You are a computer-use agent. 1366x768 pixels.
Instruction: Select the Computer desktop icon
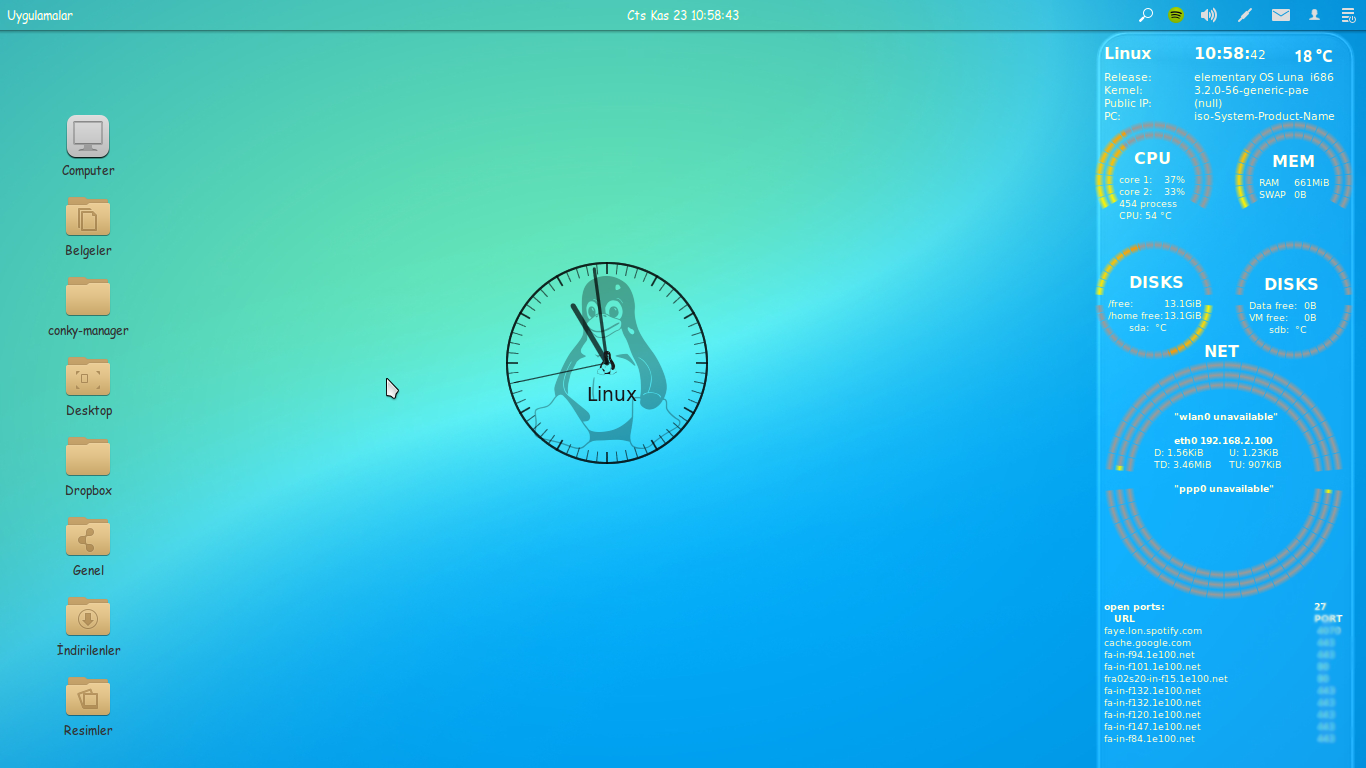[88, 136]
